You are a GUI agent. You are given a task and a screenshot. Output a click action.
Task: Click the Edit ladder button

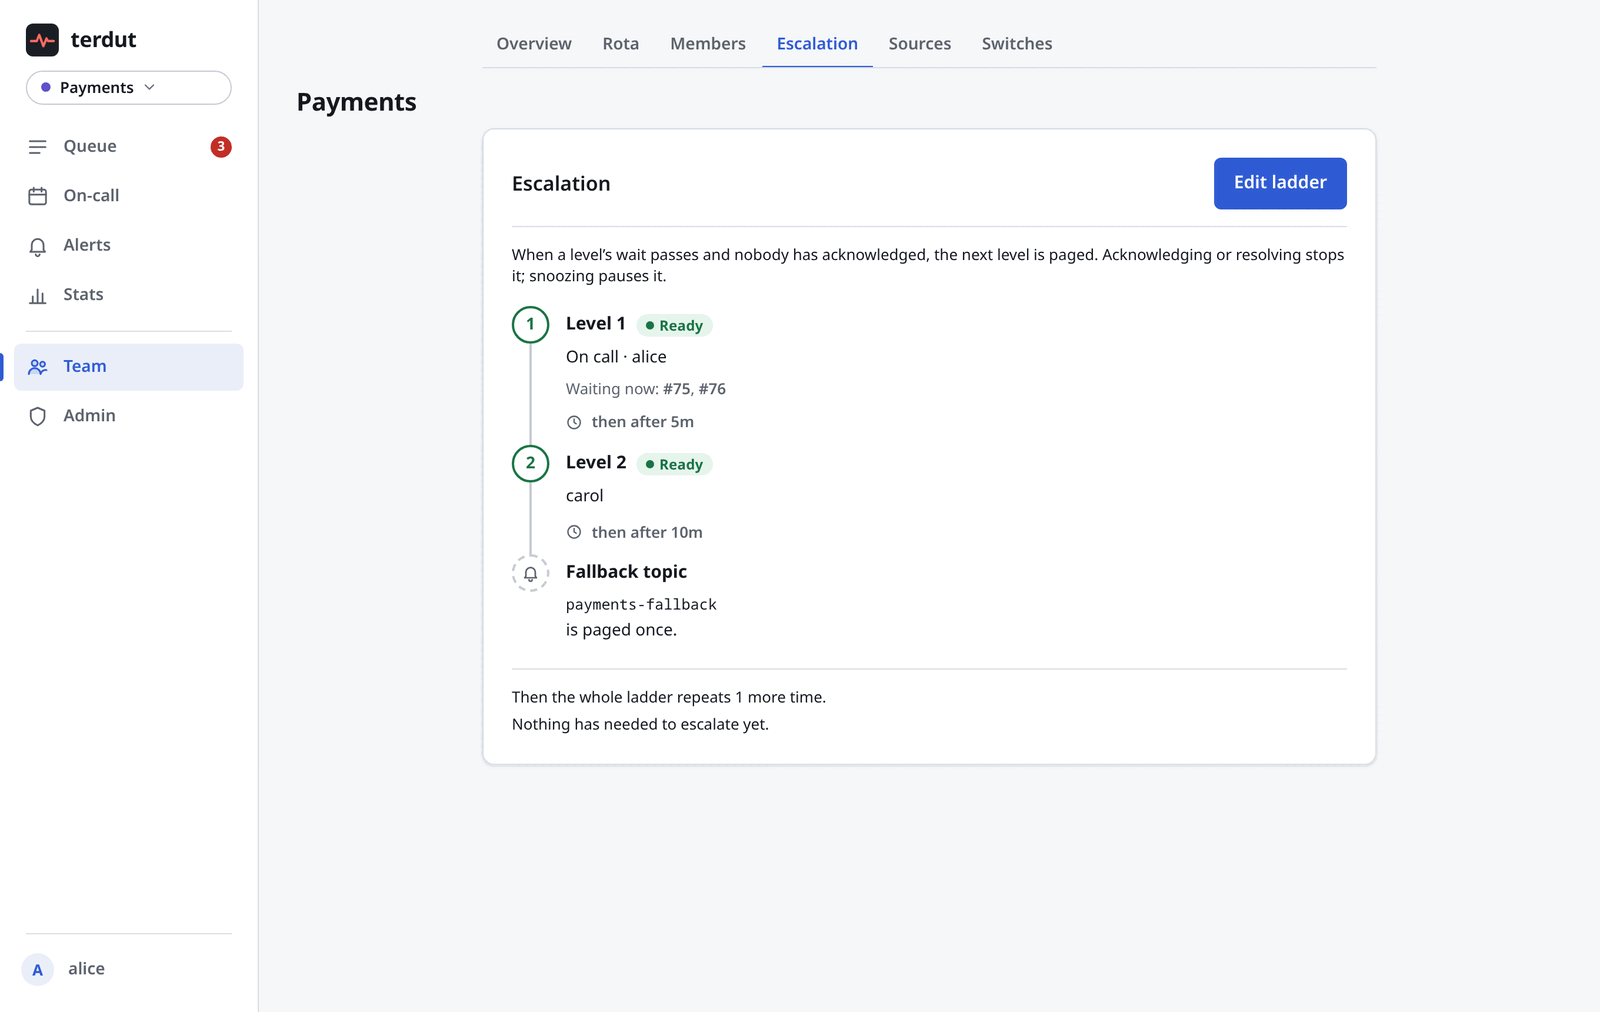point(1280,183)
